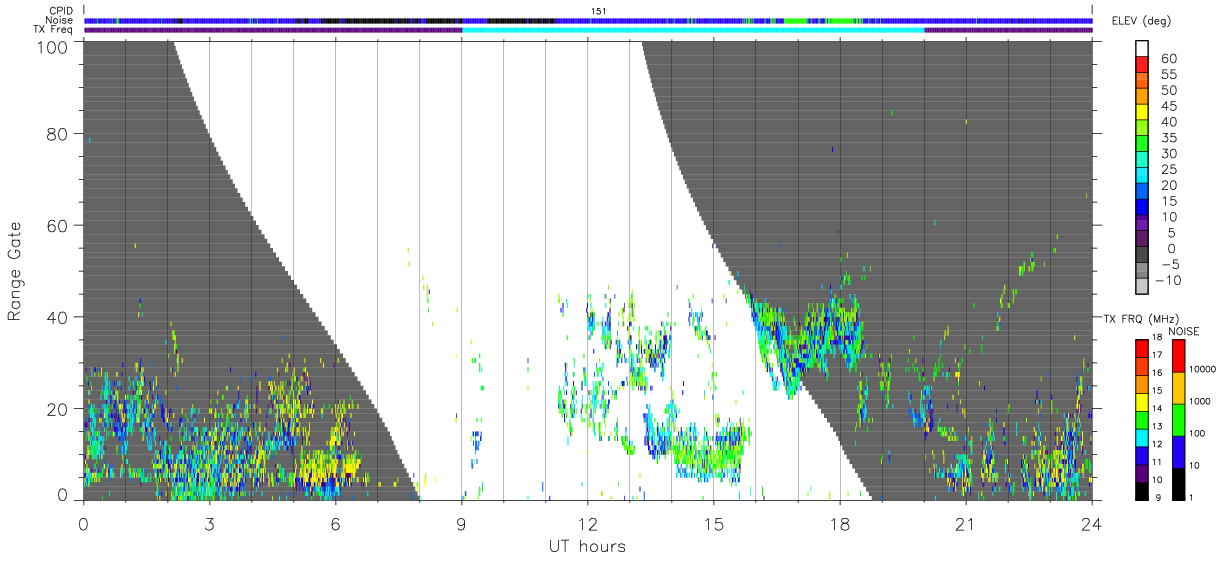Click the 10000 label on the NOISE scale
Viewport: 1228px width, 567px height.
(1203, 368)
